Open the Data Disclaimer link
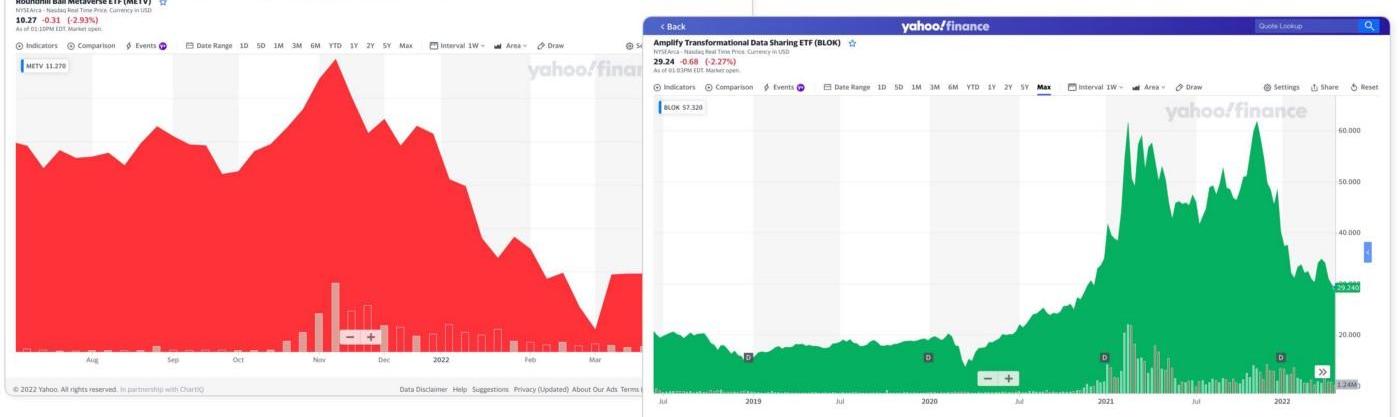This screenshot has height=417, width=1400. (421, 389)
